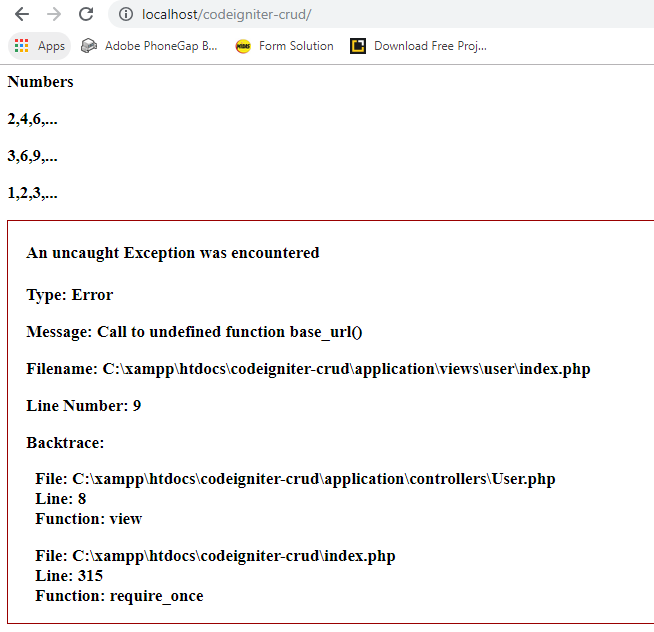Reload the page with the refresh icon
654x632 pixels.
click(86, 14)
